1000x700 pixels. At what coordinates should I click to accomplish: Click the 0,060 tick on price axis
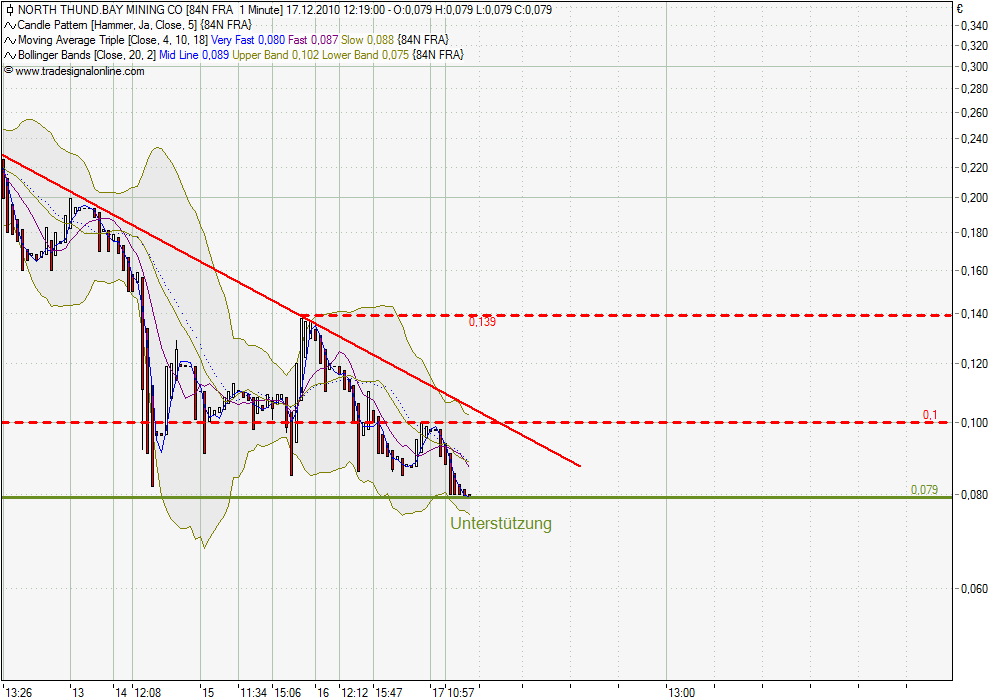coord(972,590)
